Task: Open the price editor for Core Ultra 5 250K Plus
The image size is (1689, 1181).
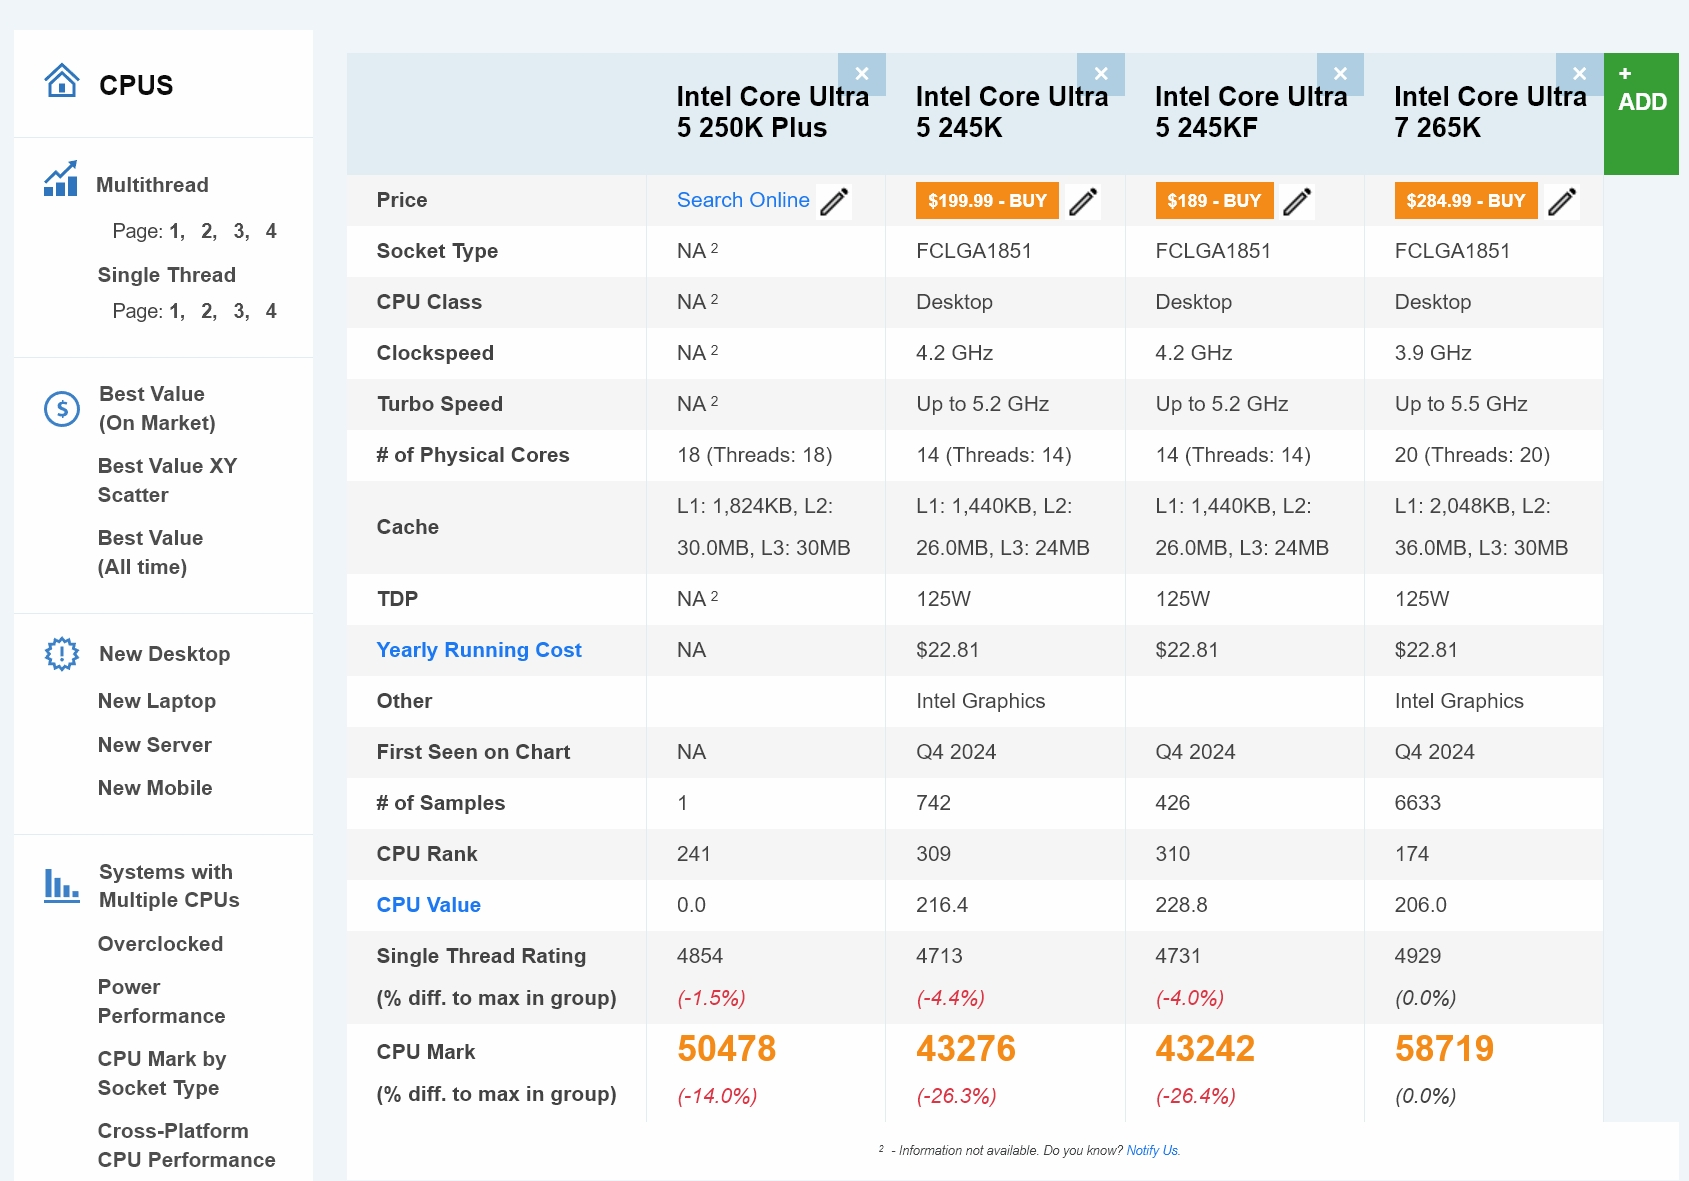Action: click(834, 201)
